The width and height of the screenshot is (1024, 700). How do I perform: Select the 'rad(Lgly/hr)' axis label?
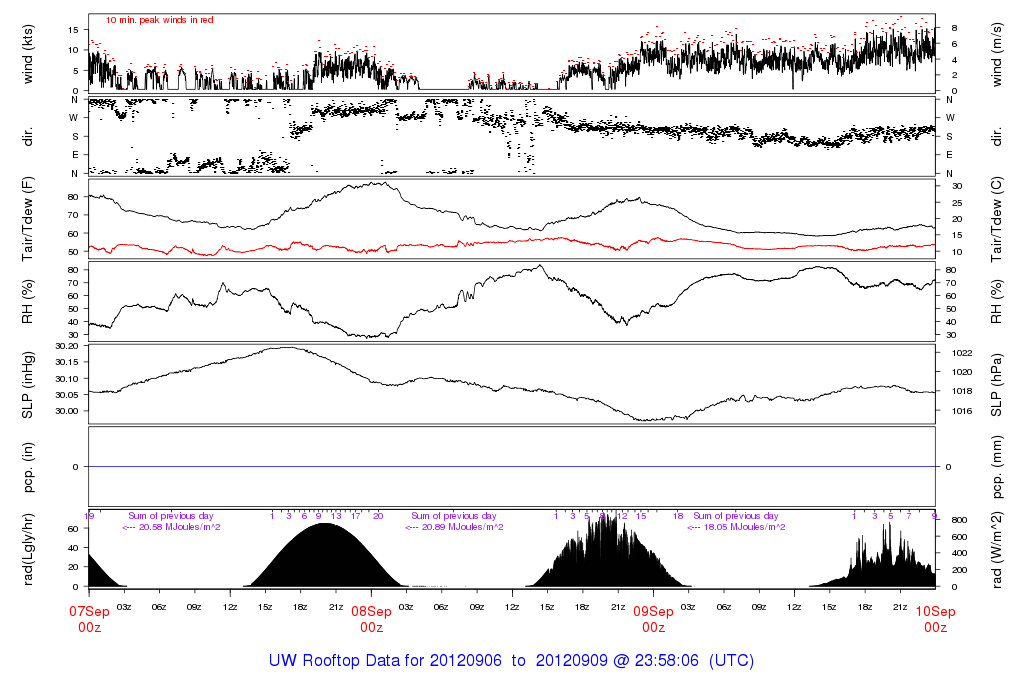28,549
